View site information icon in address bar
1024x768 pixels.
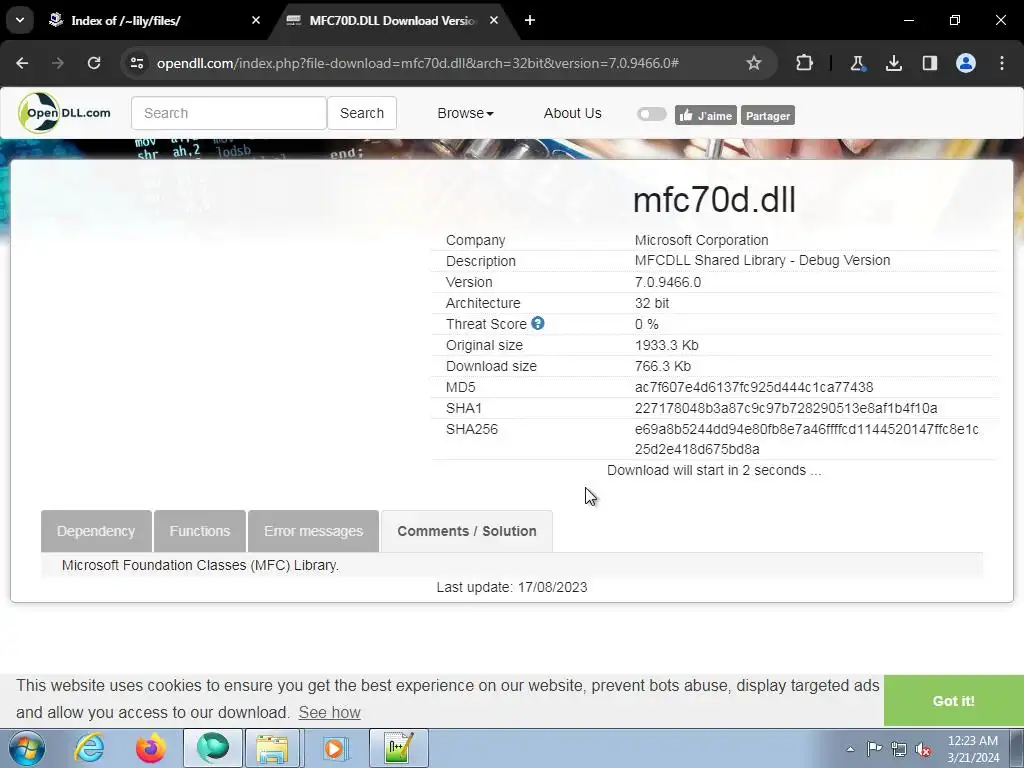136,63
